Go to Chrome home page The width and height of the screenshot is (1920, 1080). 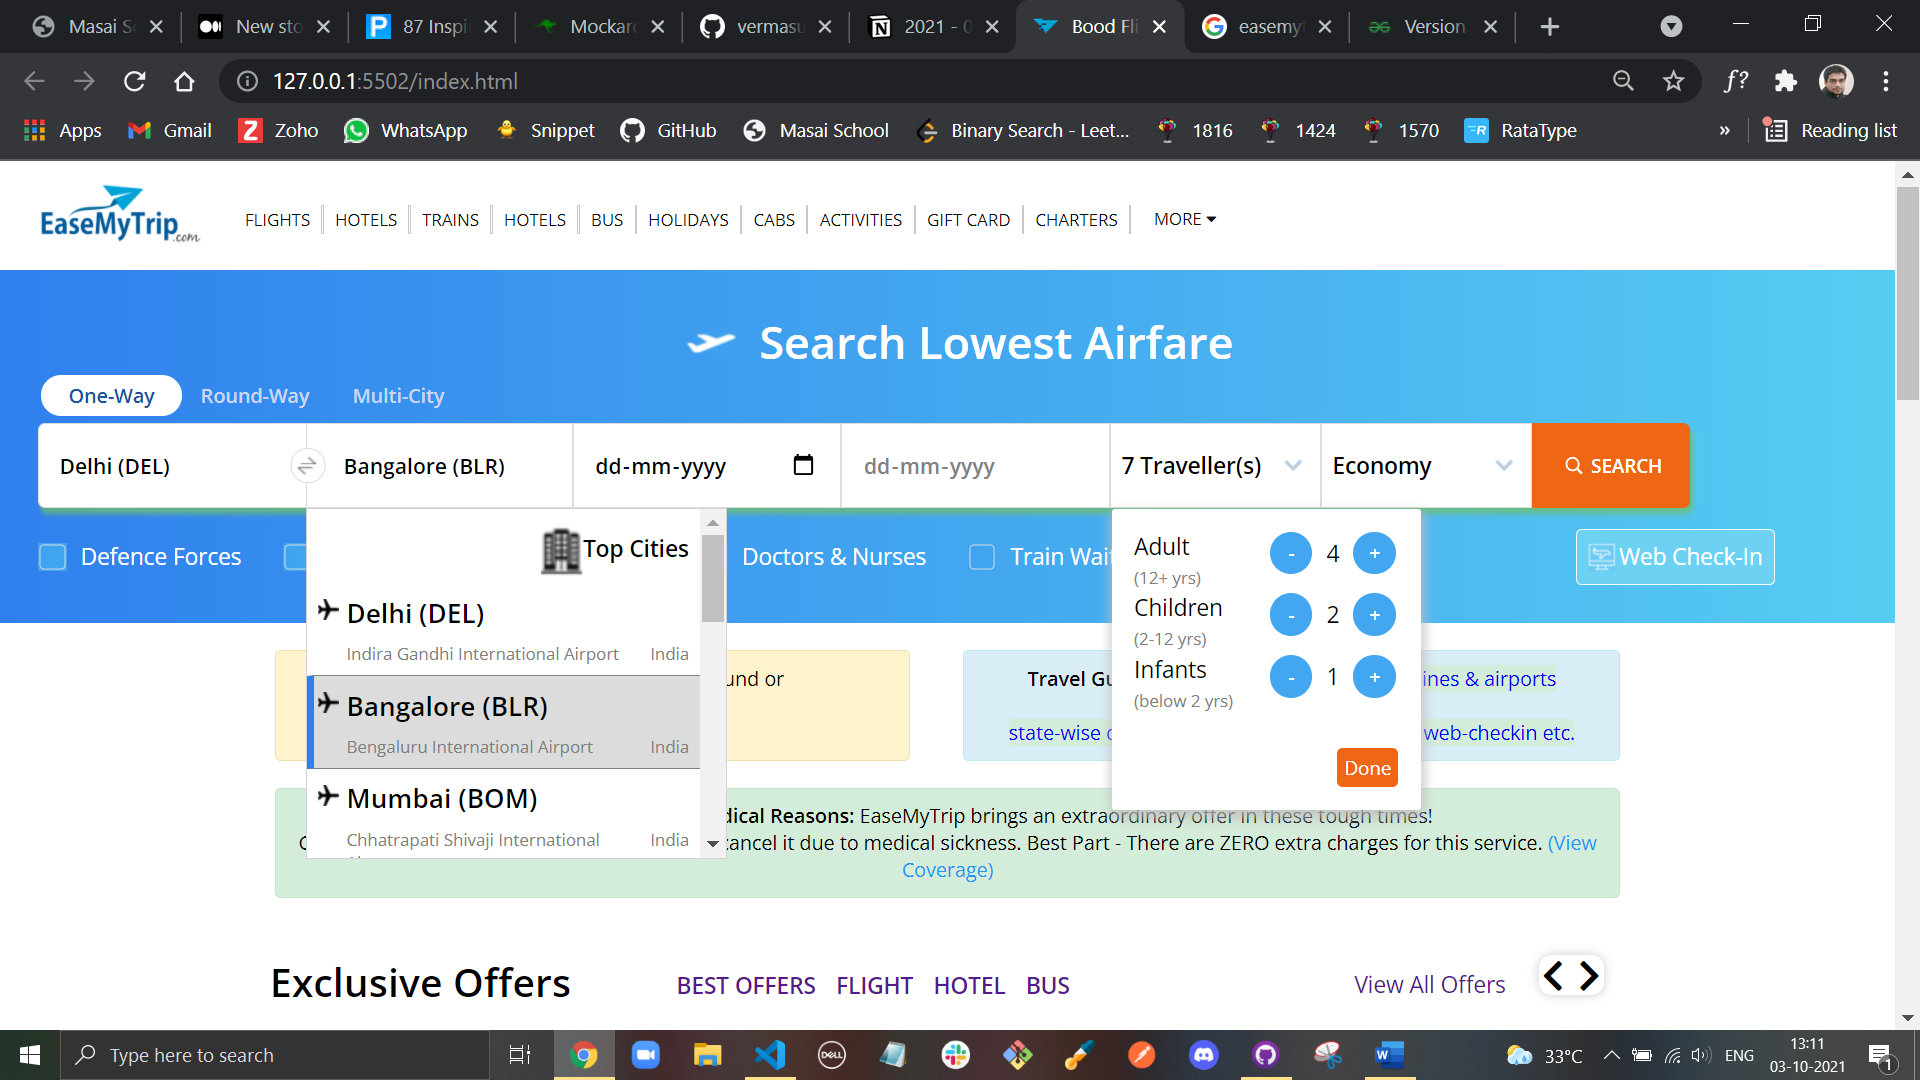(x=184, y=81)
